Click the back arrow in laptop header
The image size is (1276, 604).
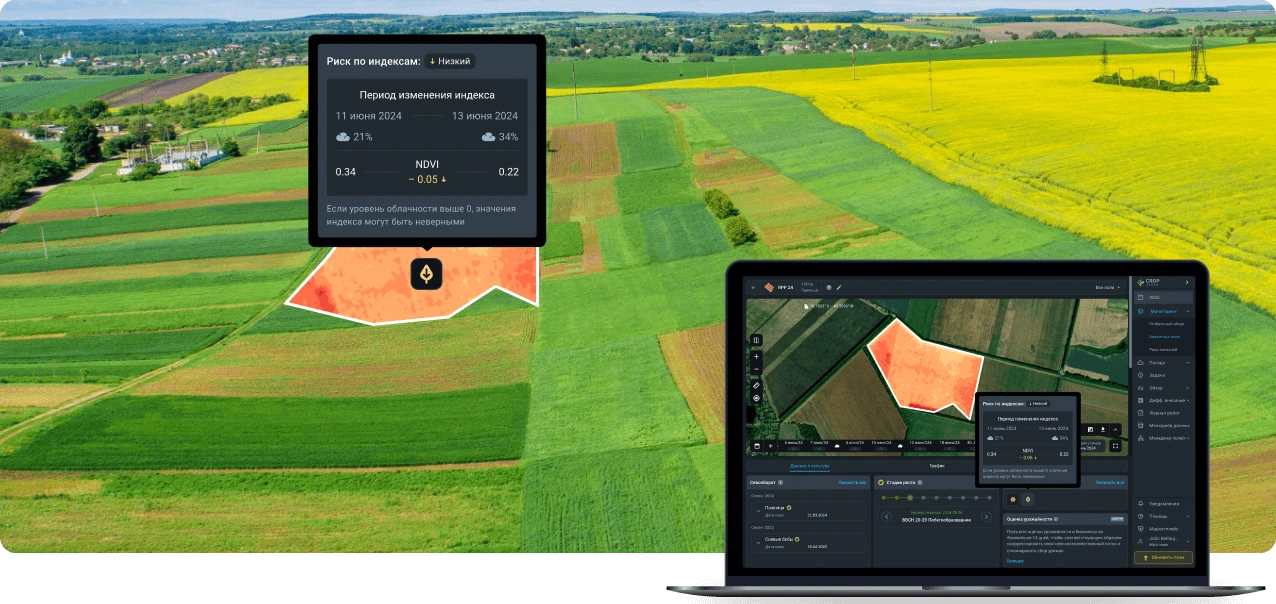coord(754,287)
